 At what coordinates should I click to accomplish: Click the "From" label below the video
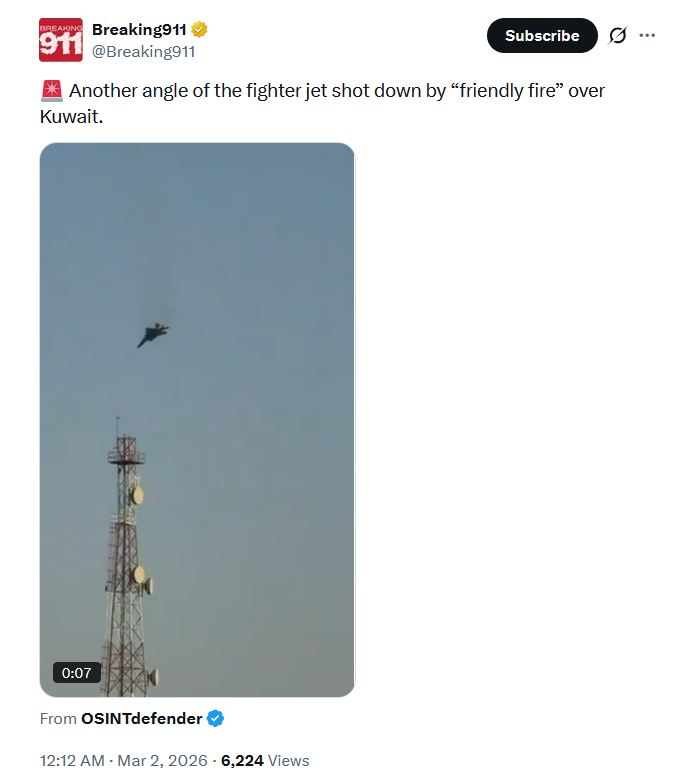(x=57, y=718)
